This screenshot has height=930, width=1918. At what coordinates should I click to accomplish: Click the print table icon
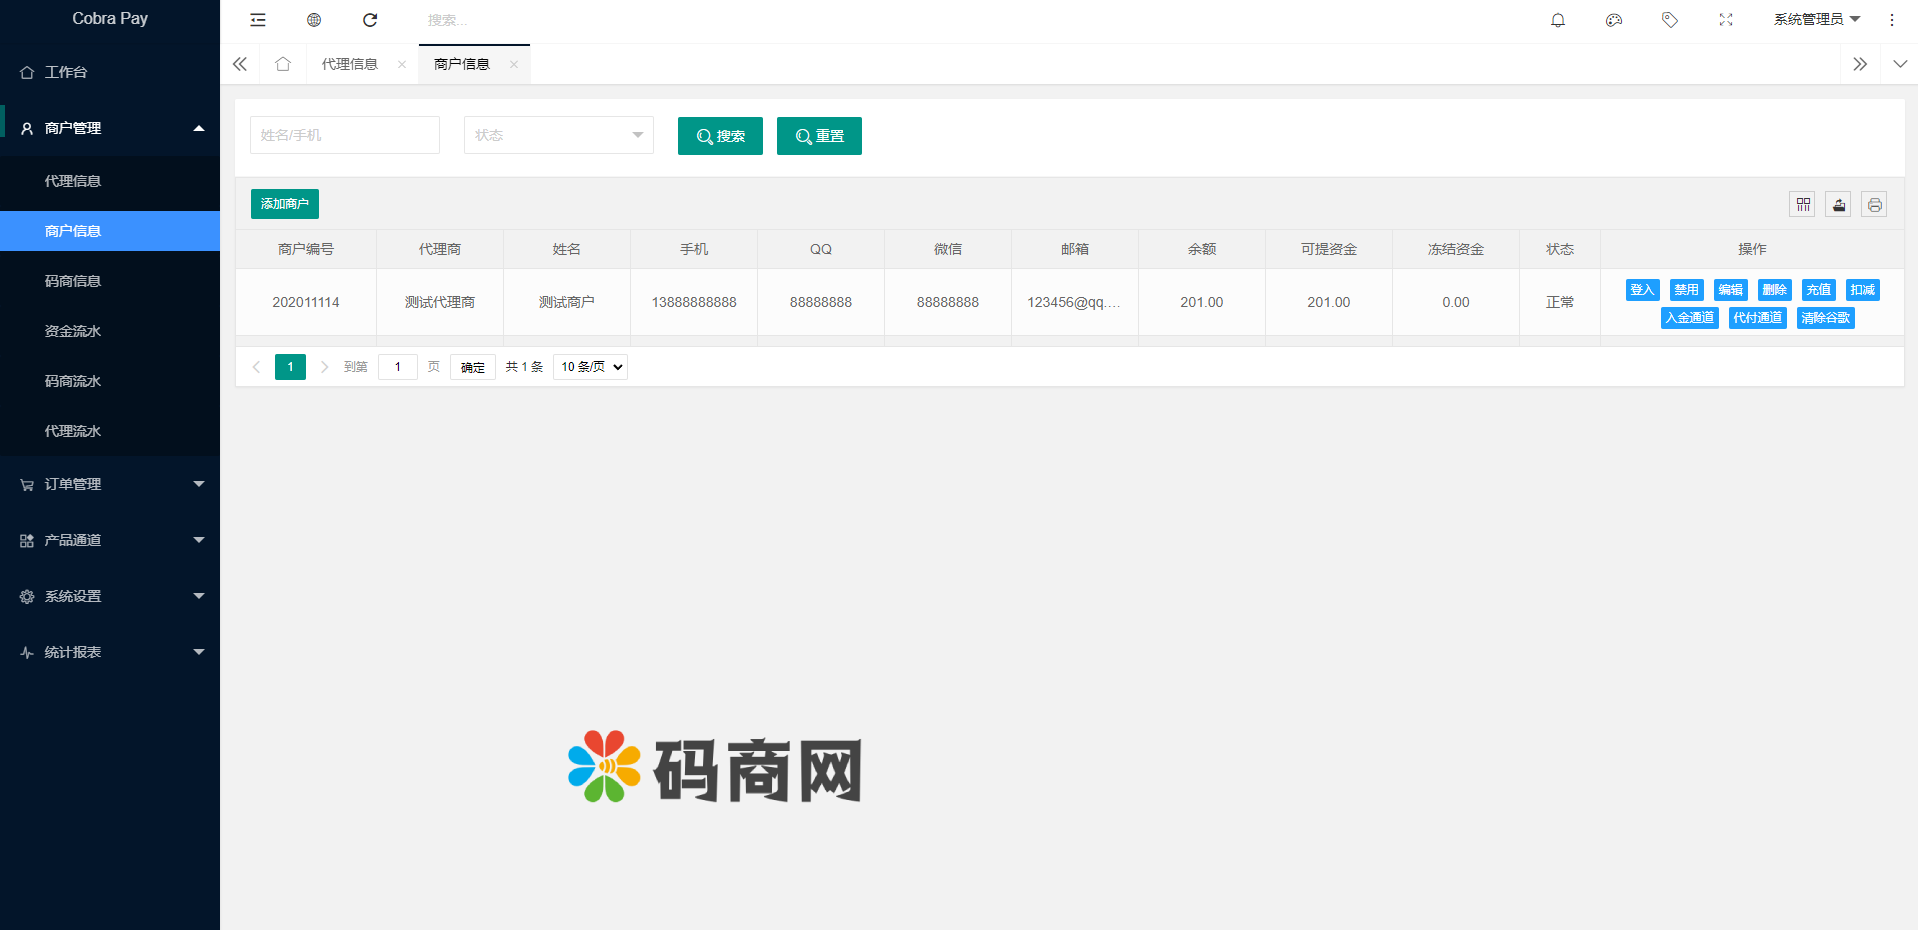pos(1873,205)
